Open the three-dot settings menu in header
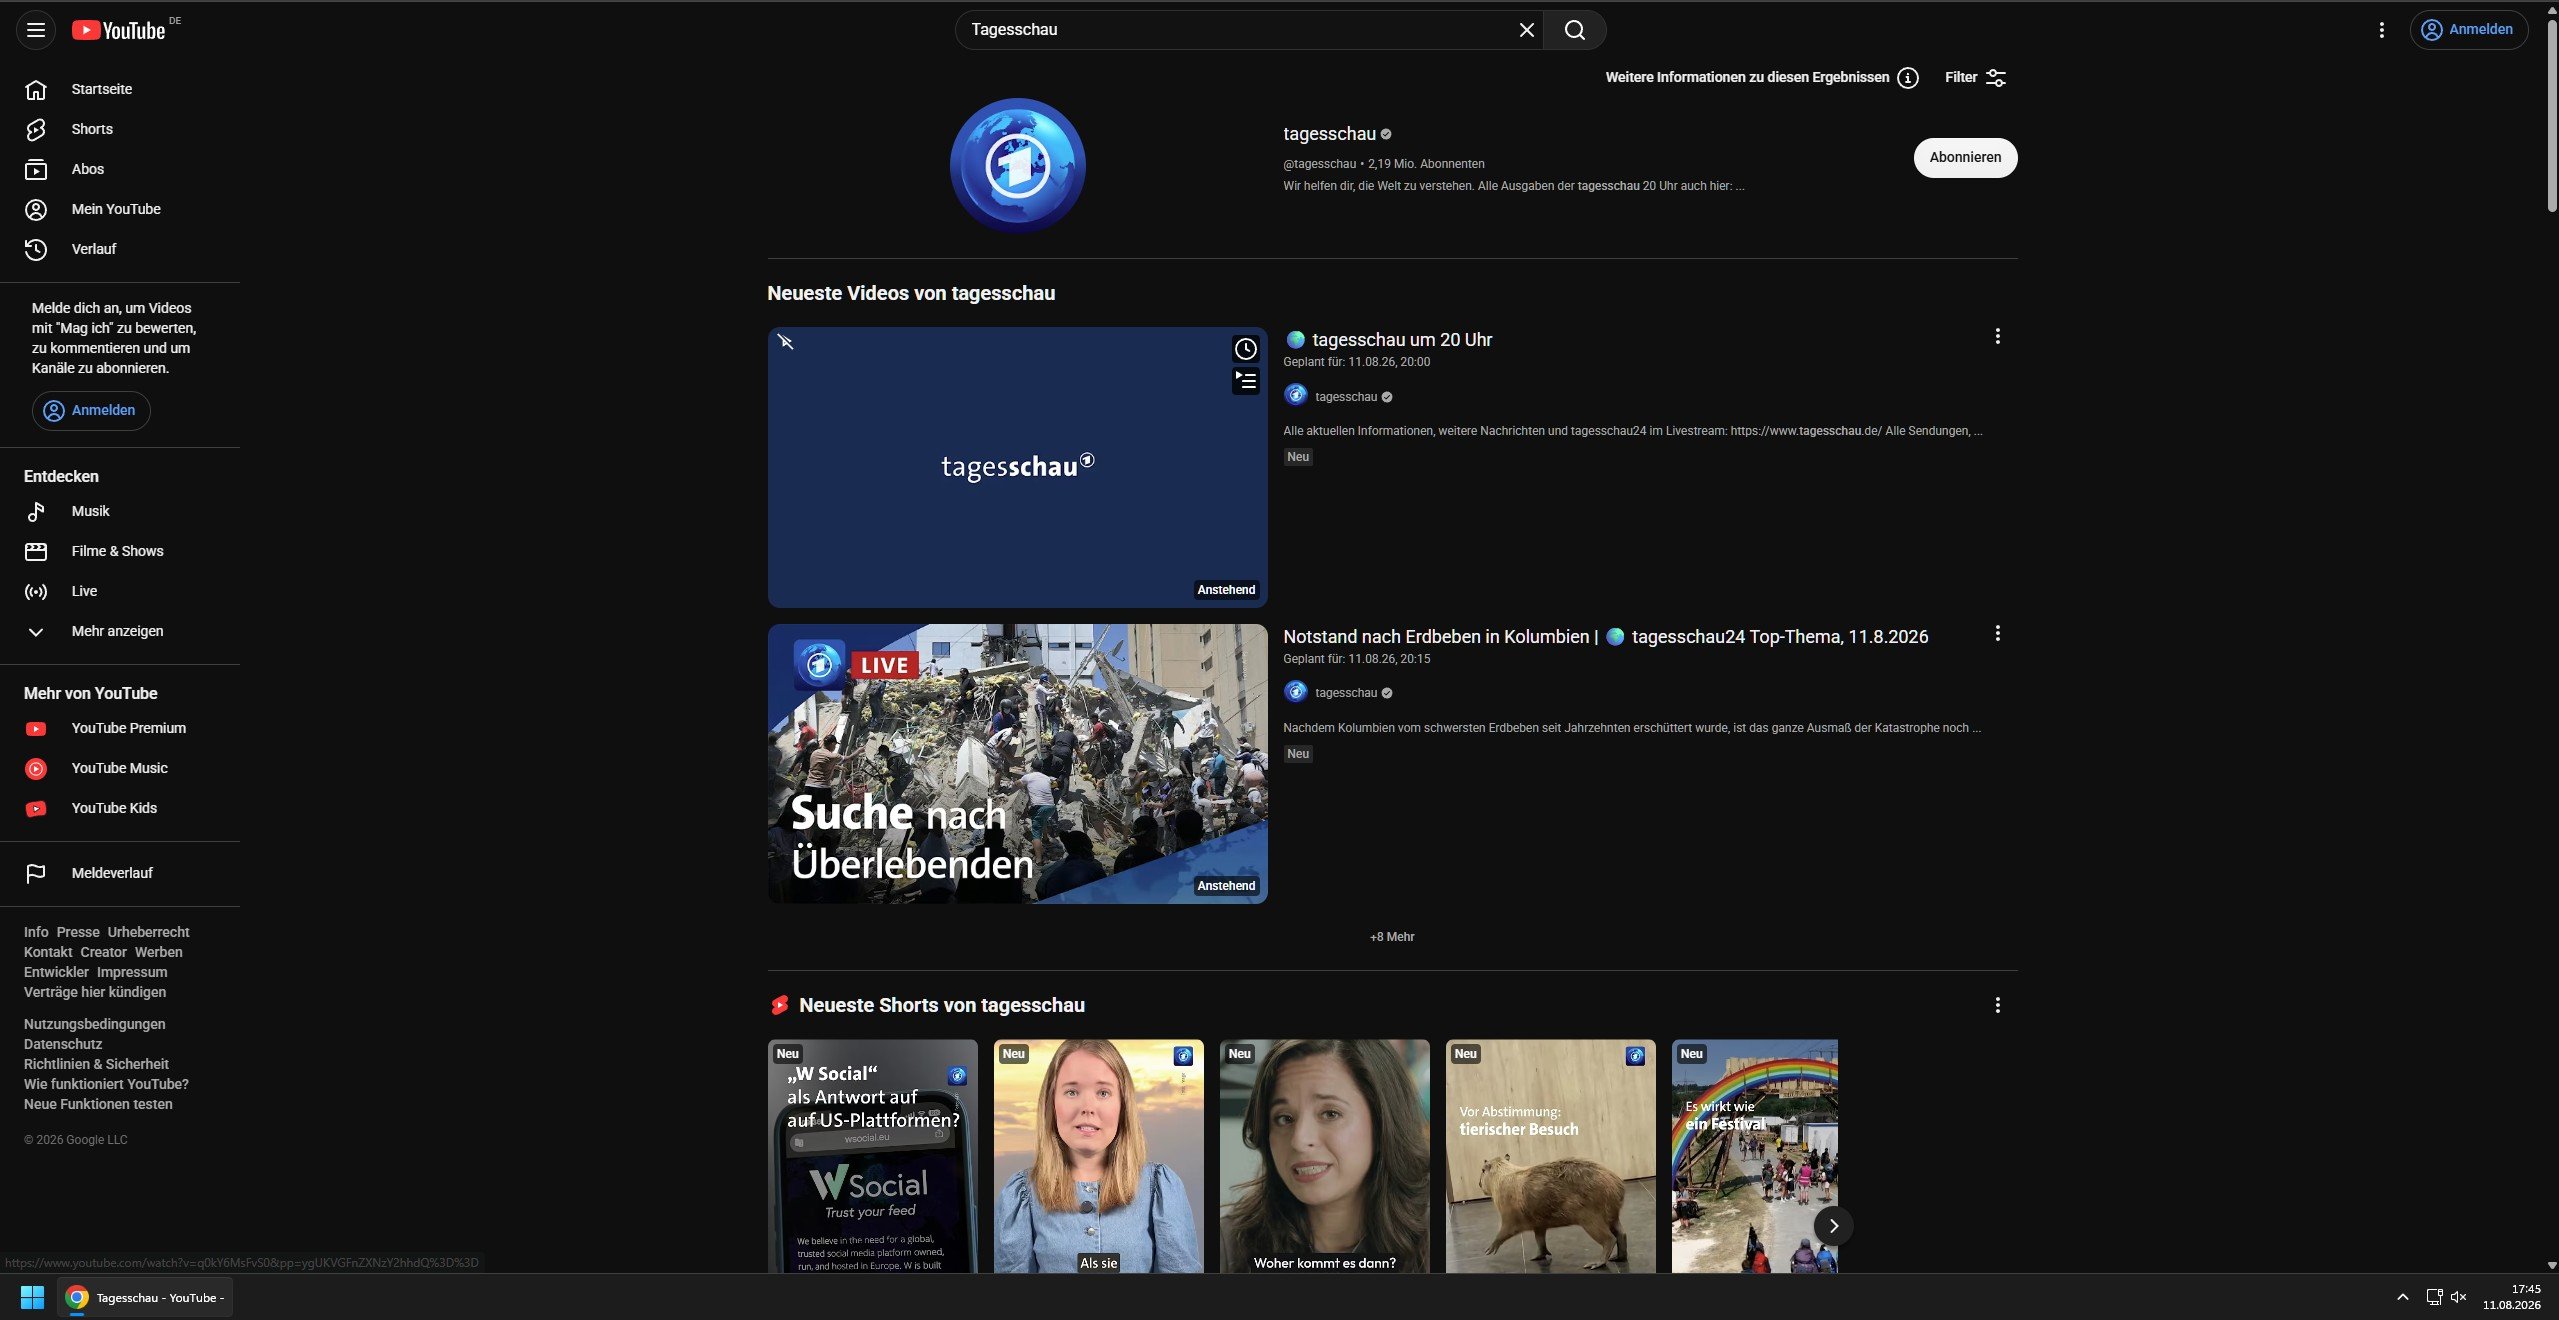Image resolution: width=2559 pixels, height=1320 pixels. [2381, 30]
